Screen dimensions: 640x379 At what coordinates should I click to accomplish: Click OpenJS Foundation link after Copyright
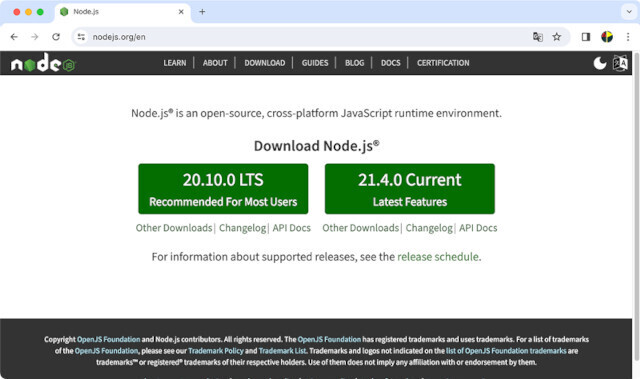(x=109, y=339)
